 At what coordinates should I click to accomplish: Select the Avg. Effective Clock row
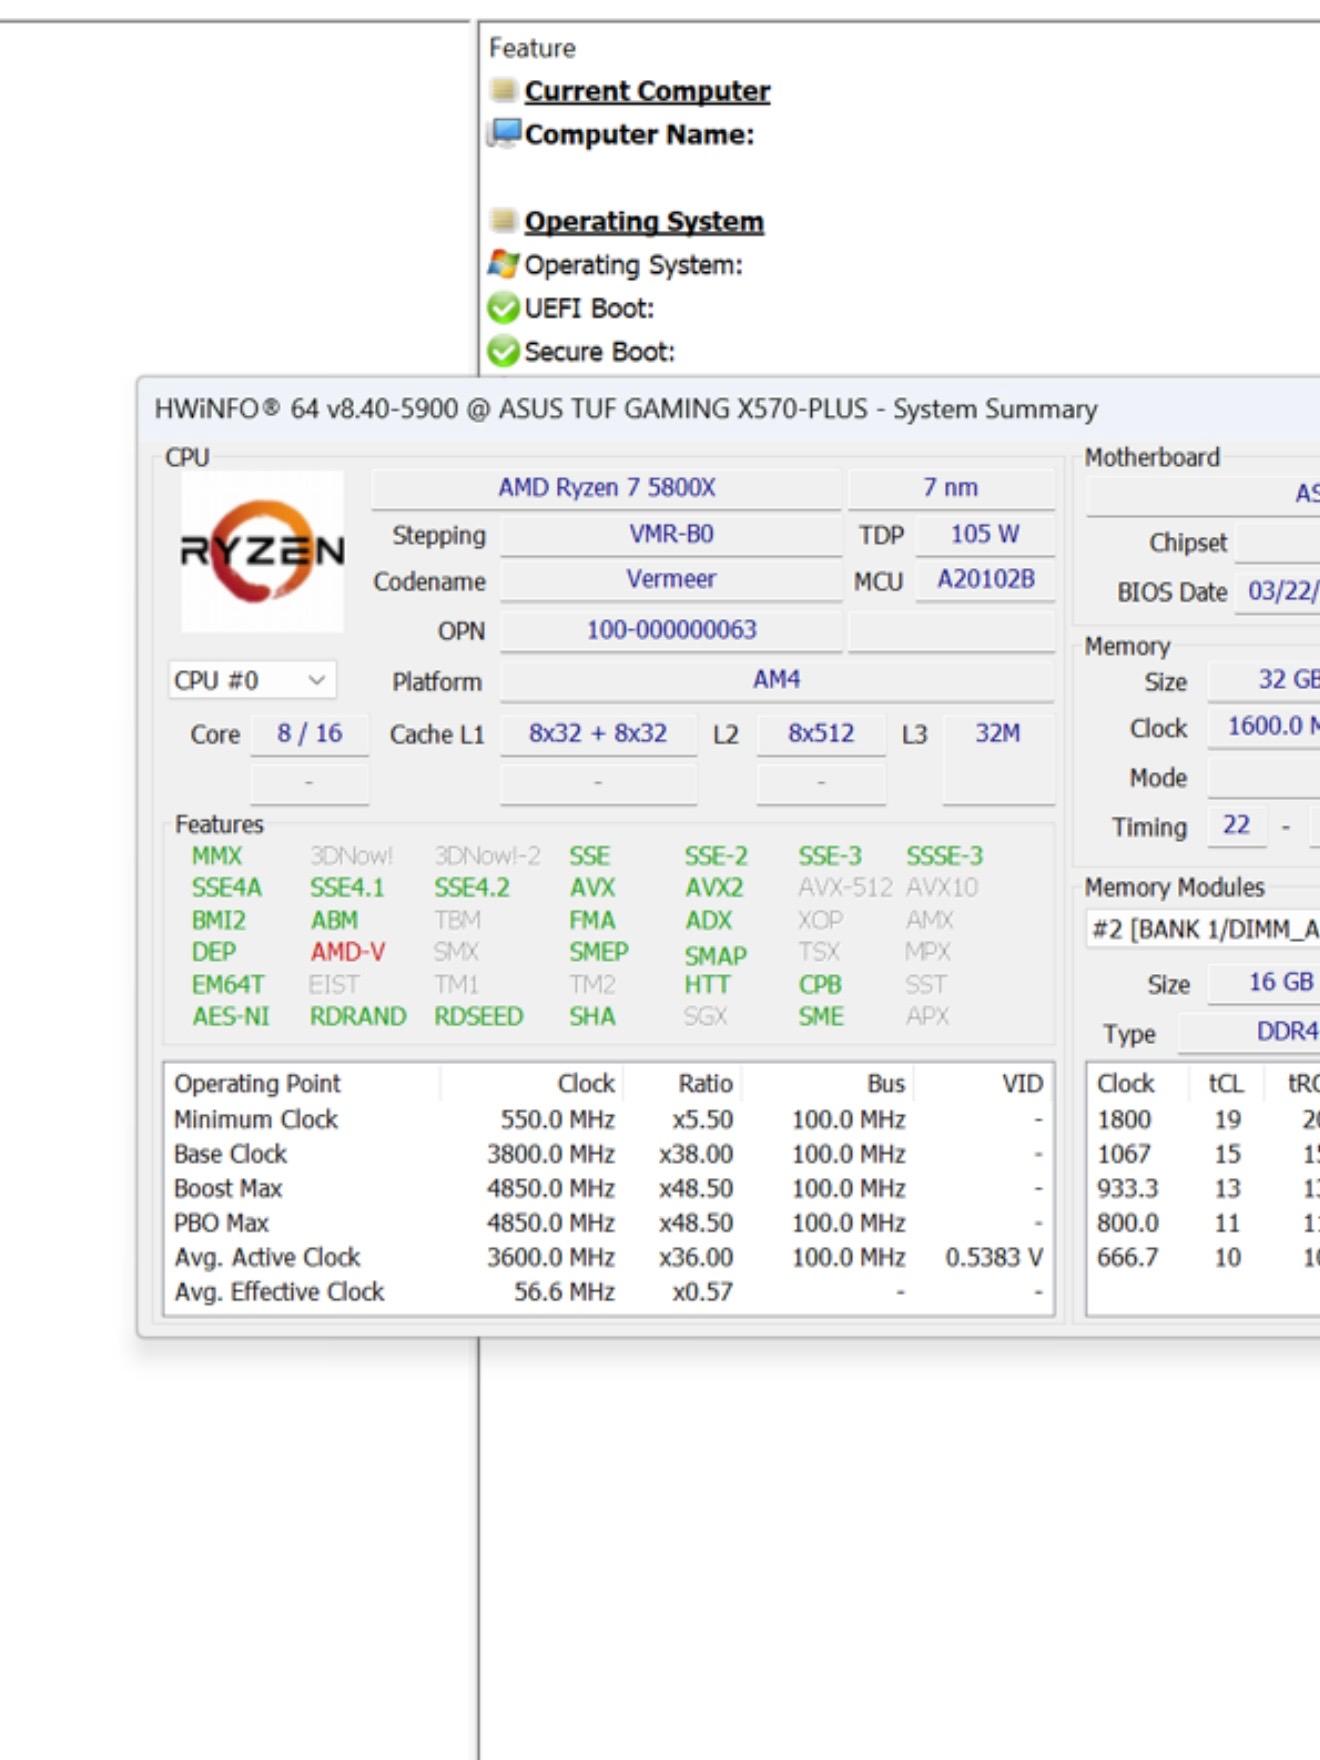click(609, 1292)
